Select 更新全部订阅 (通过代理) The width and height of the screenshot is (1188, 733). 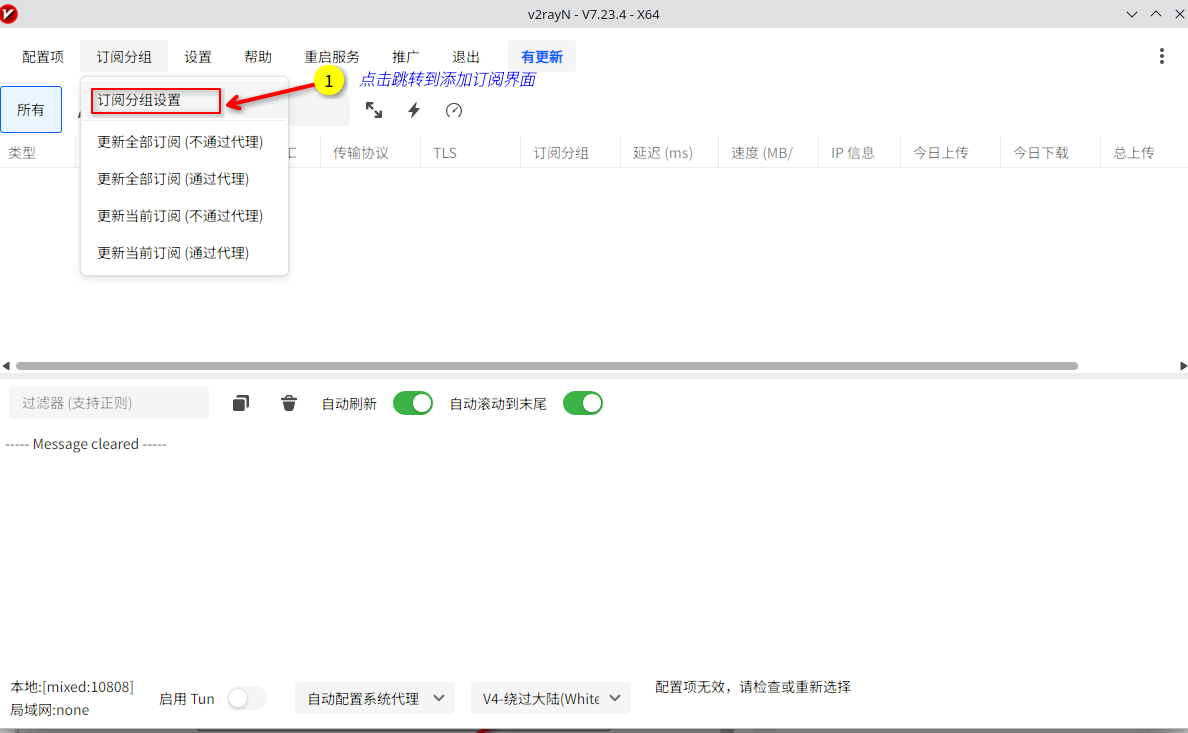[184, 179]
